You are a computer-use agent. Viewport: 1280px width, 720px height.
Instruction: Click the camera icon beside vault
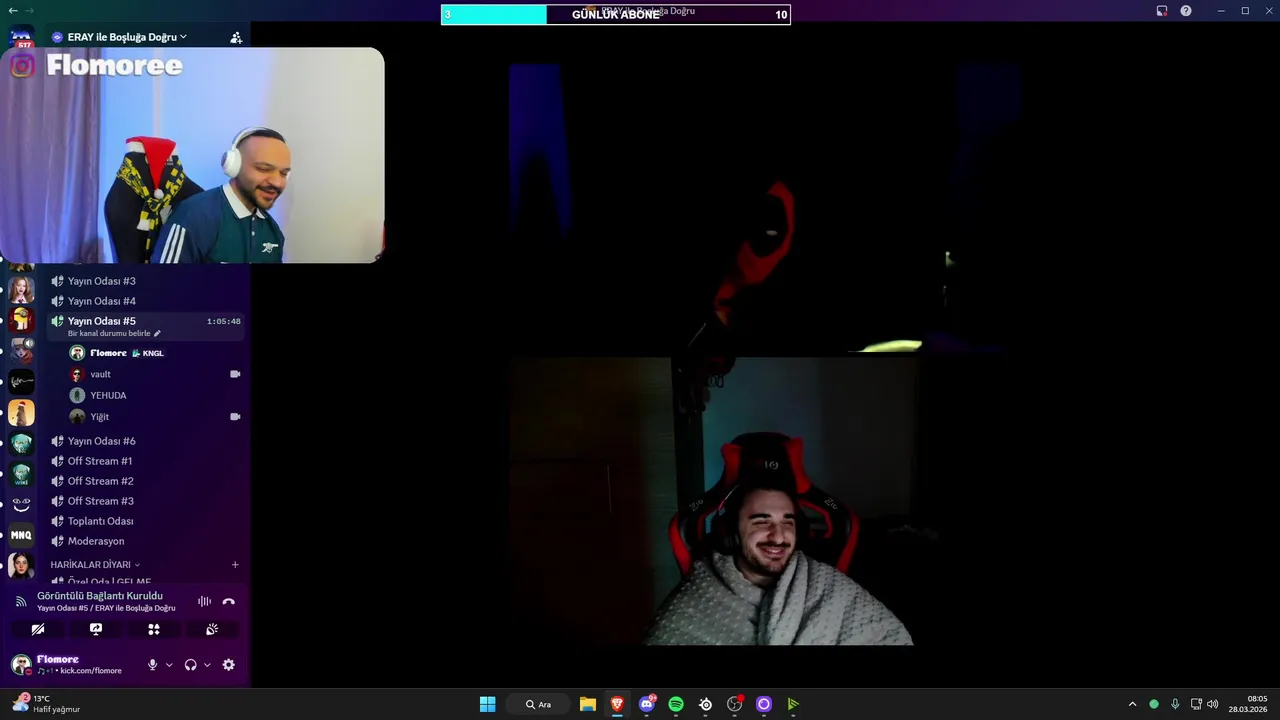tap(235, 374)
